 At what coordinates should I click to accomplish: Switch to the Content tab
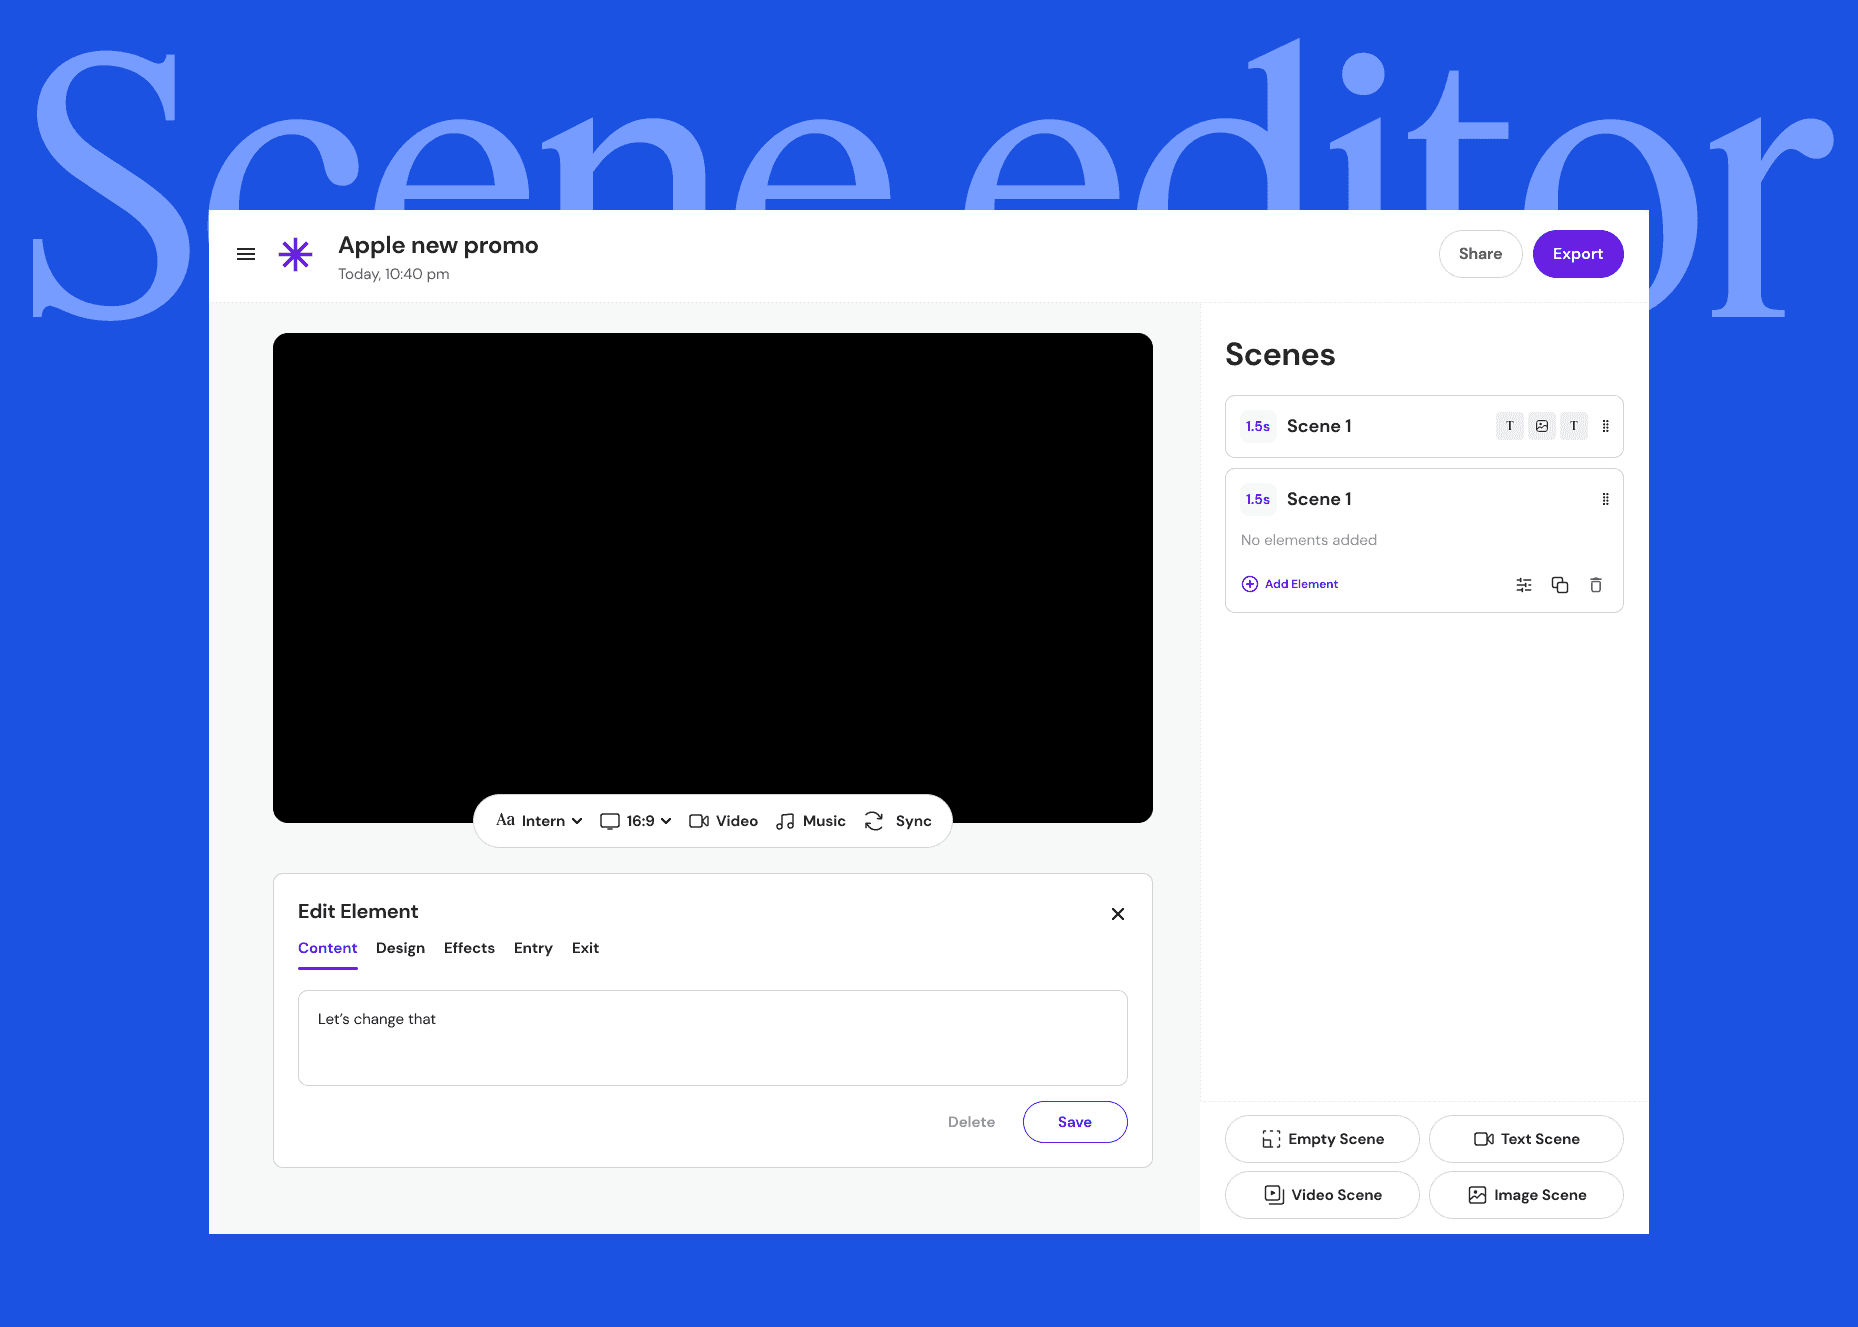point(327,948)
